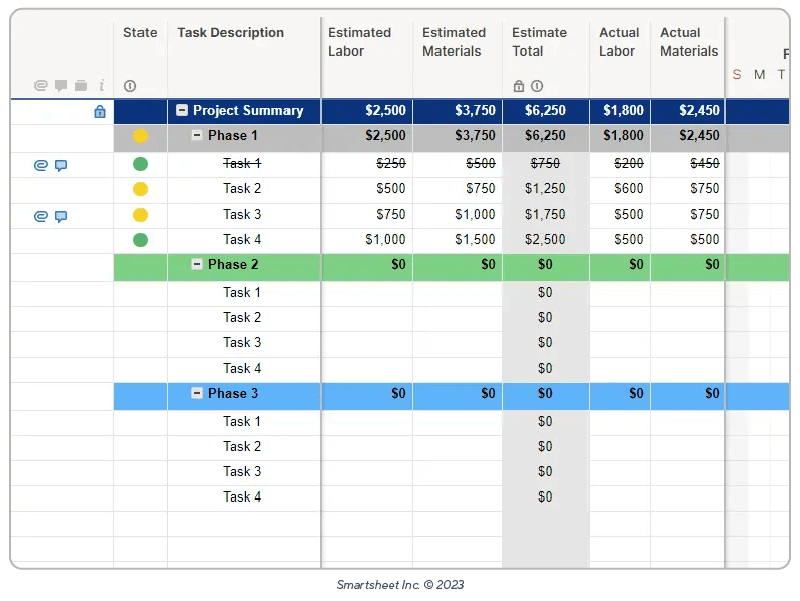Click Phase 1's yellow status indicator
This screenshot has height=601, width=800.
141,136
